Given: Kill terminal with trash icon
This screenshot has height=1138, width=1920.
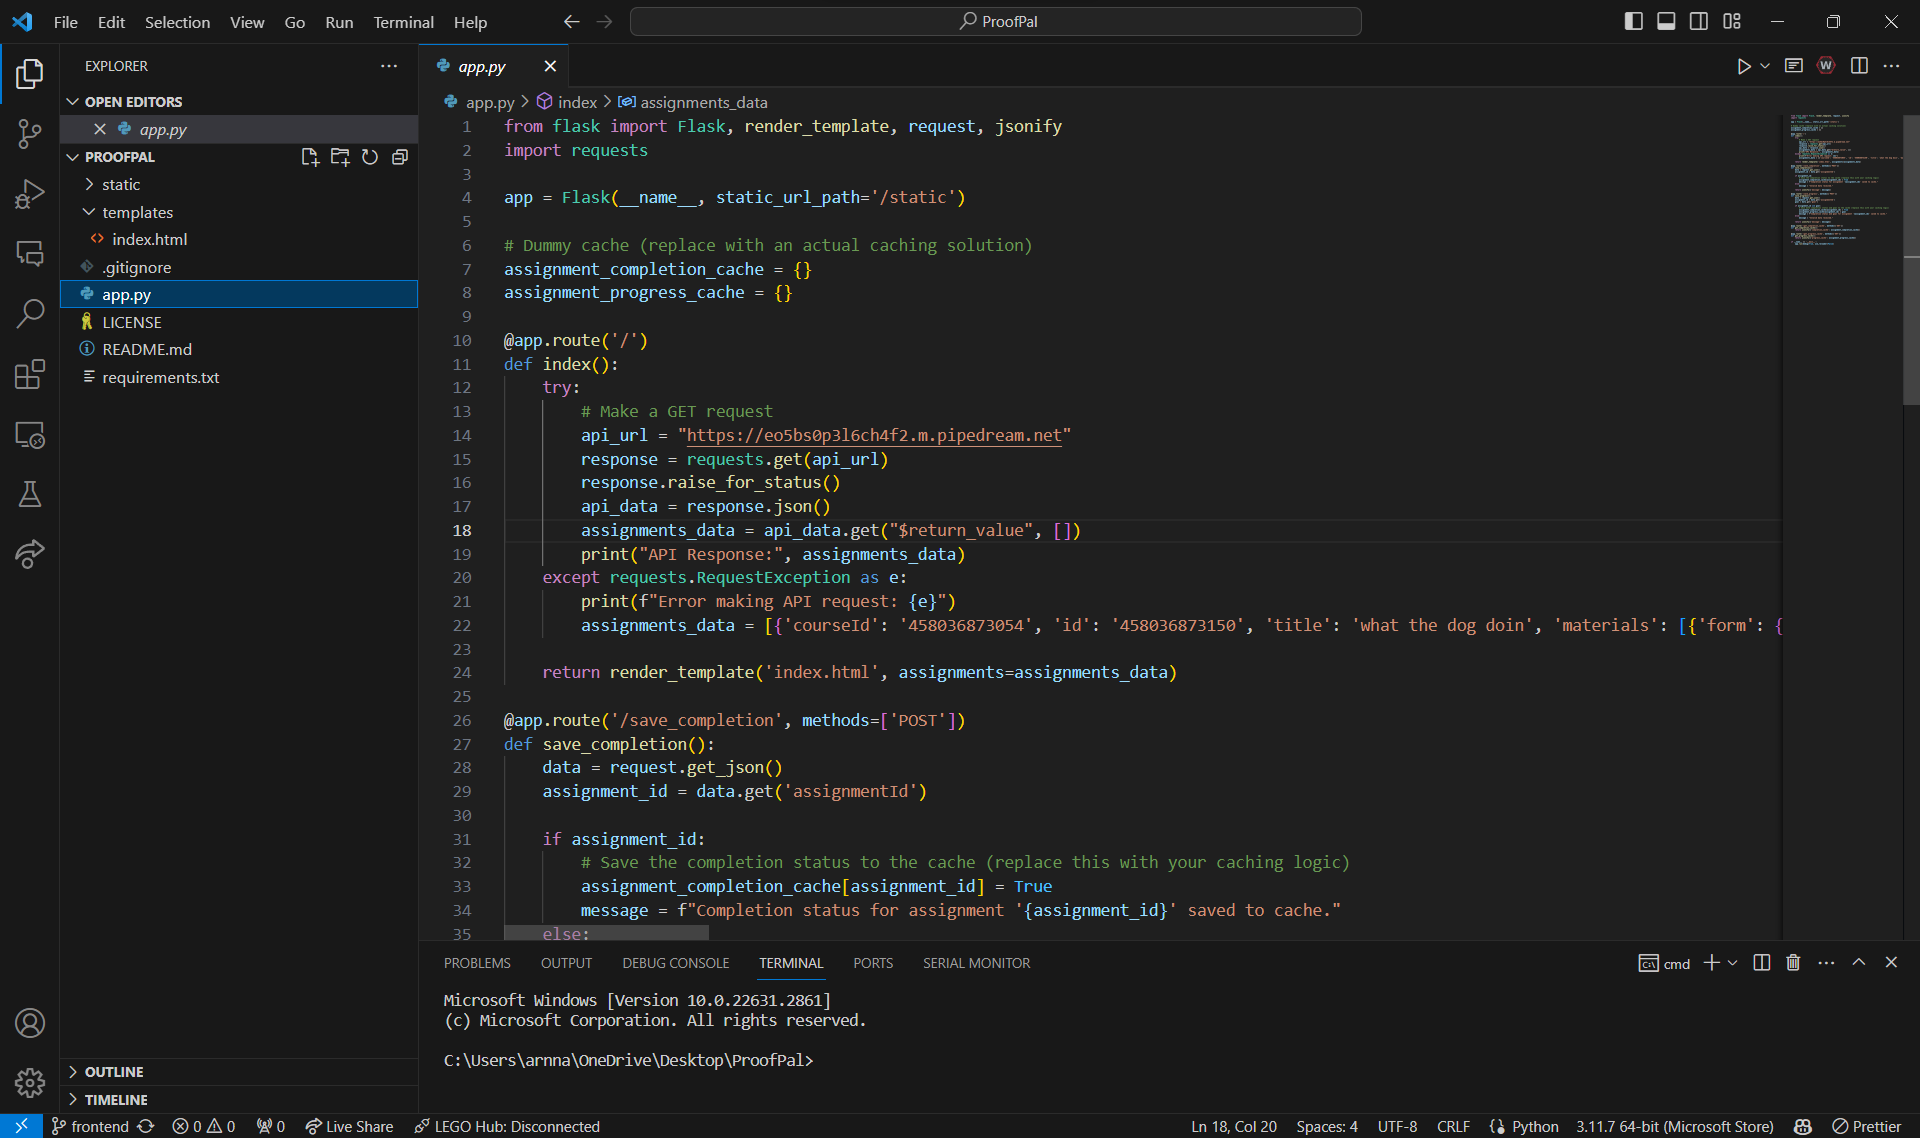Looking at the screenshot, I should click(x=1793, y=962).
